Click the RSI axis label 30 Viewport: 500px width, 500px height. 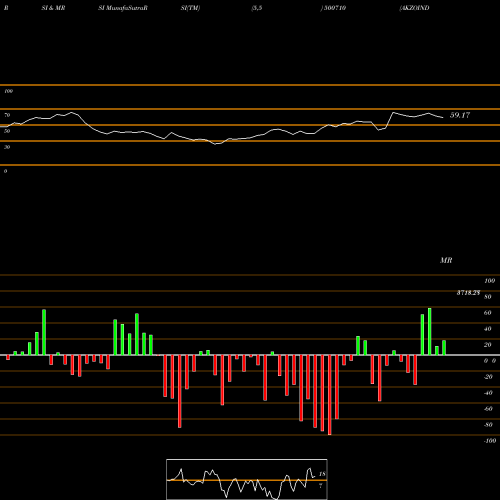click(7, 147)
